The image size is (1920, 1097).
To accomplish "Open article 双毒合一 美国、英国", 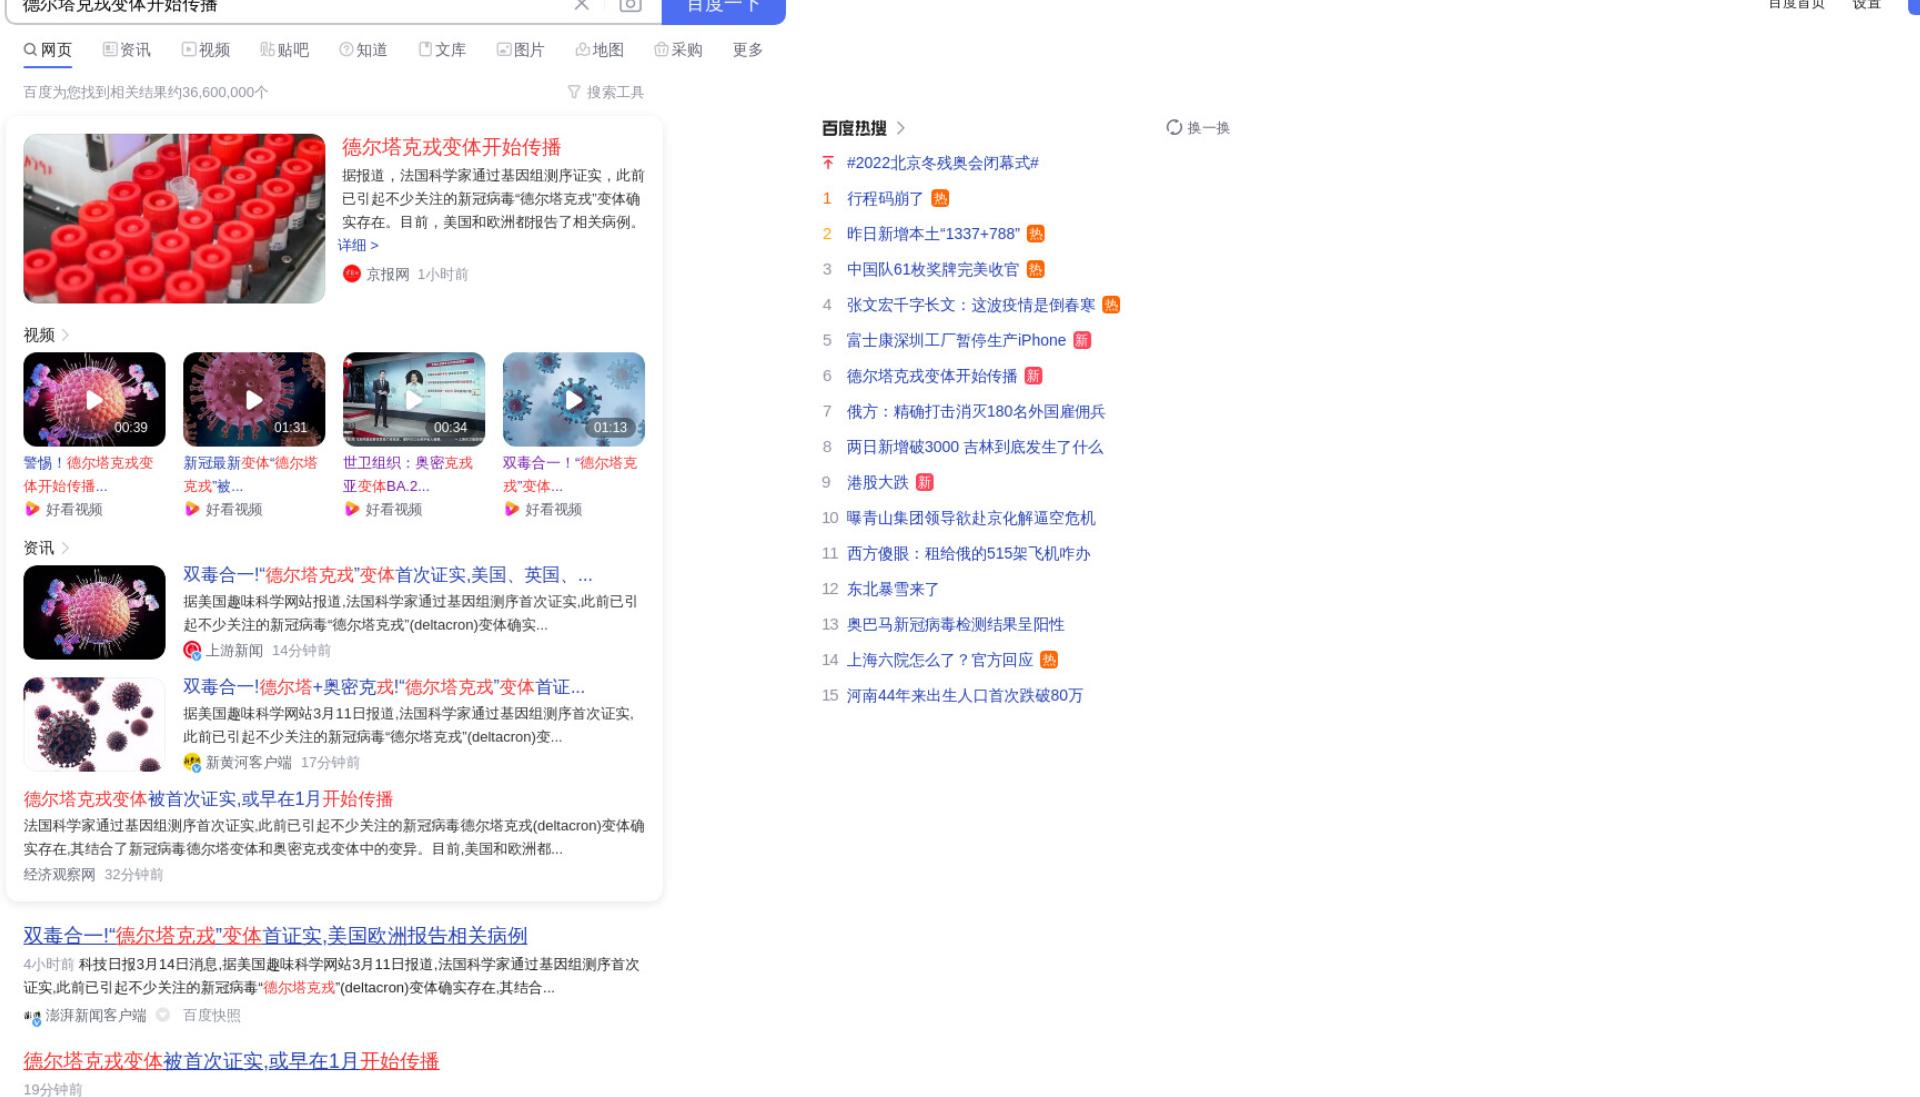I will [388, 575].
